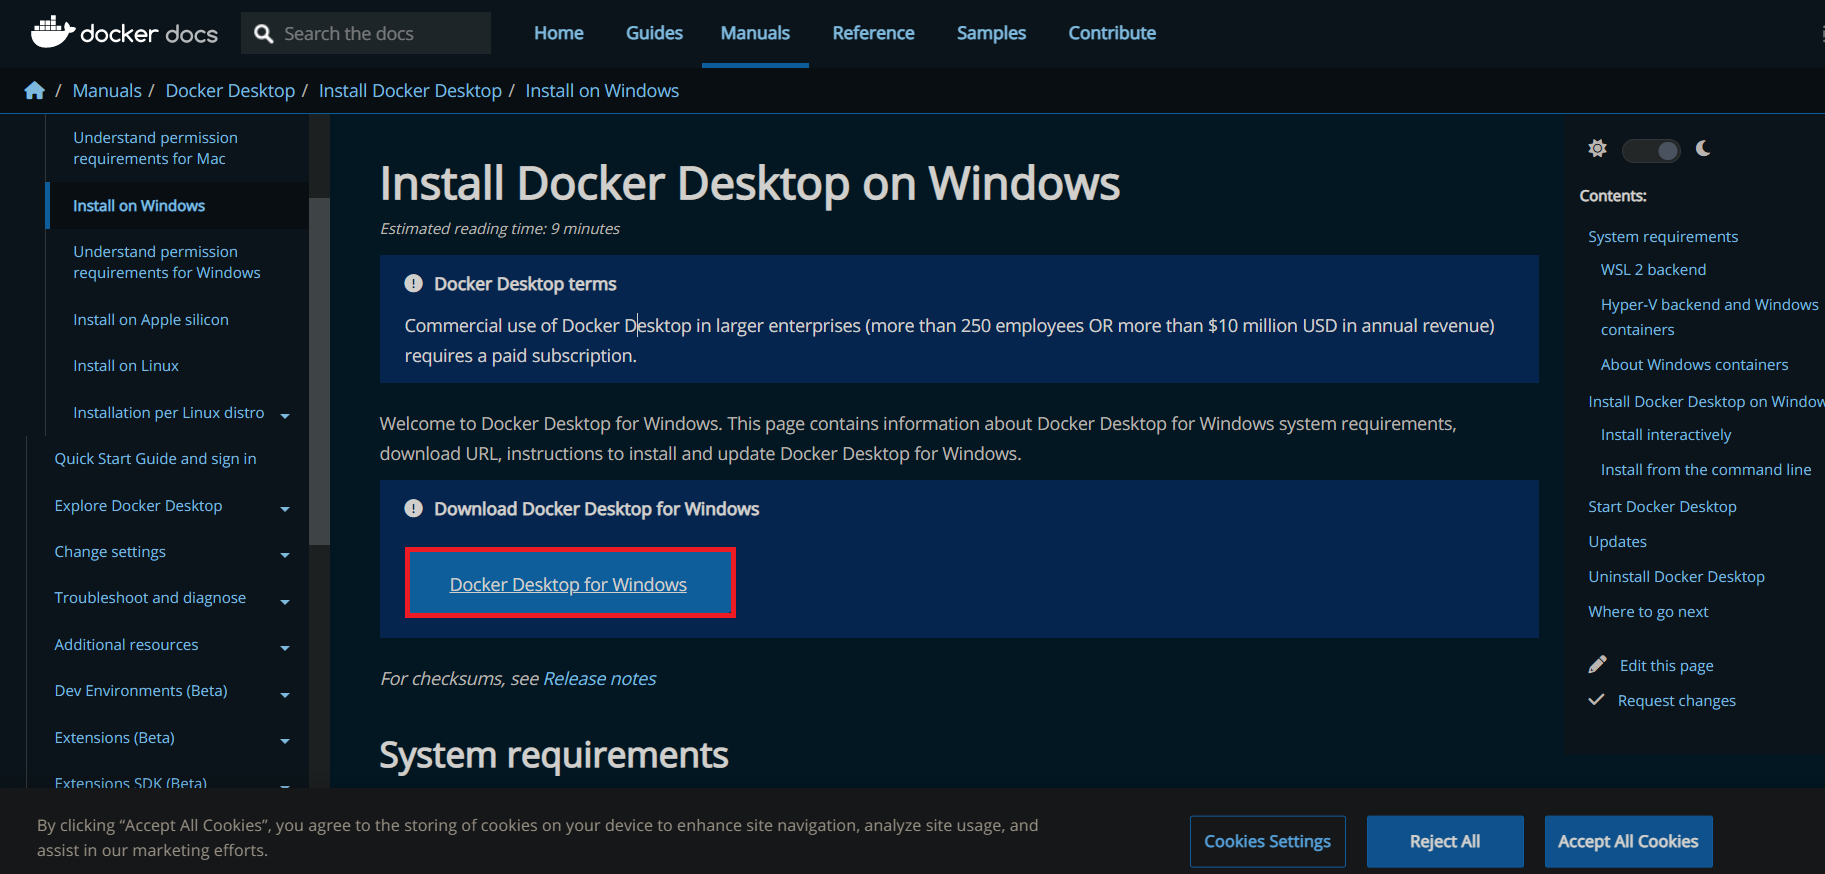Expand Additional resources section
1825x874 pixels.
(285, 648)
